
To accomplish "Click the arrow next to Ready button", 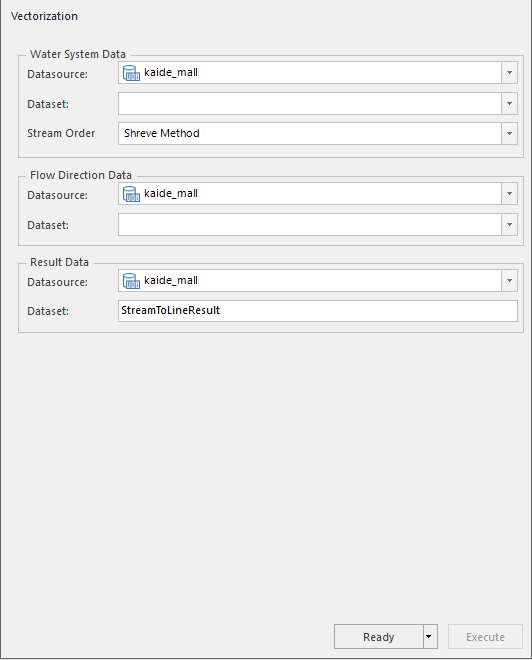I will click(429, 636).
